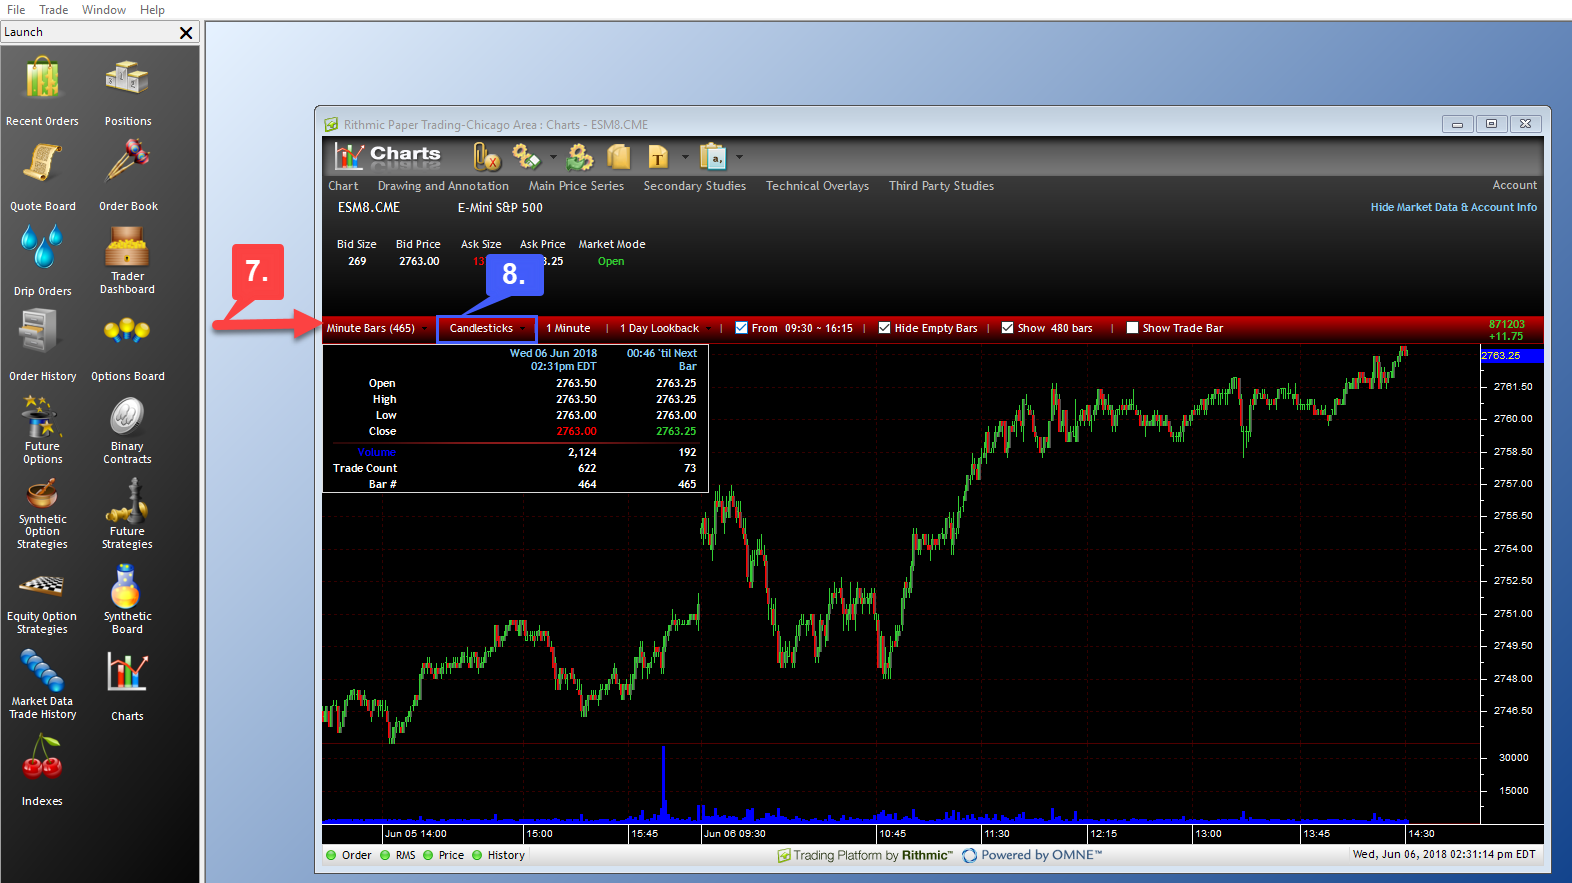This screenshot has height=883, width=1572.
Task: Open the Help menu
Action: [152, 10]
